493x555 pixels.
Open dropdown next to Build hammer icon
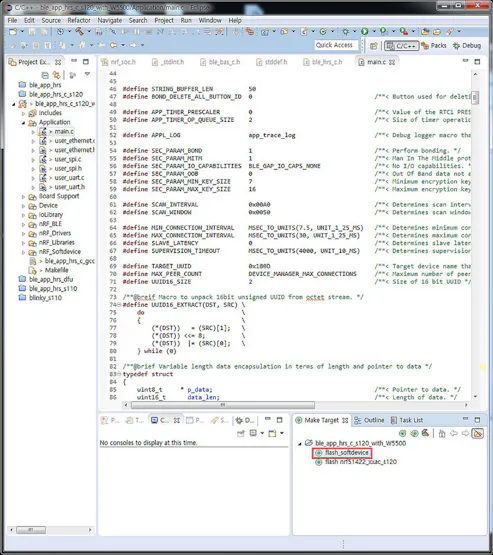pos(89,32)
